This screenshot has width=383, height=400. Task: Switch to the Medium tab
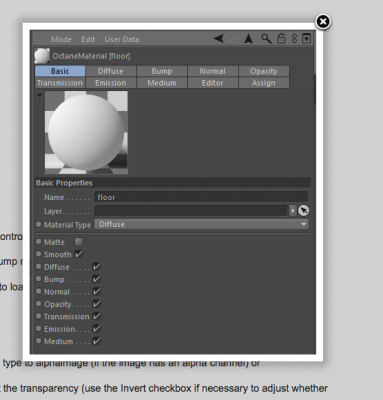coord(162,83)
